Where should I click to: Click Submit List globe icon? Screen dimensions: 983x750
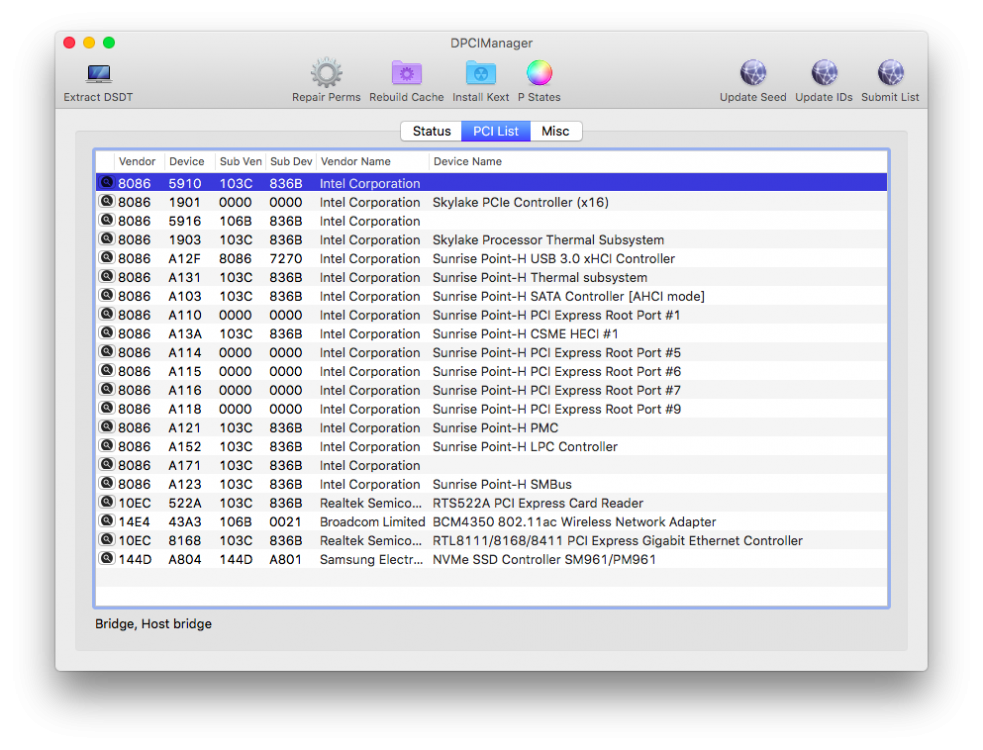coord(890,73)
